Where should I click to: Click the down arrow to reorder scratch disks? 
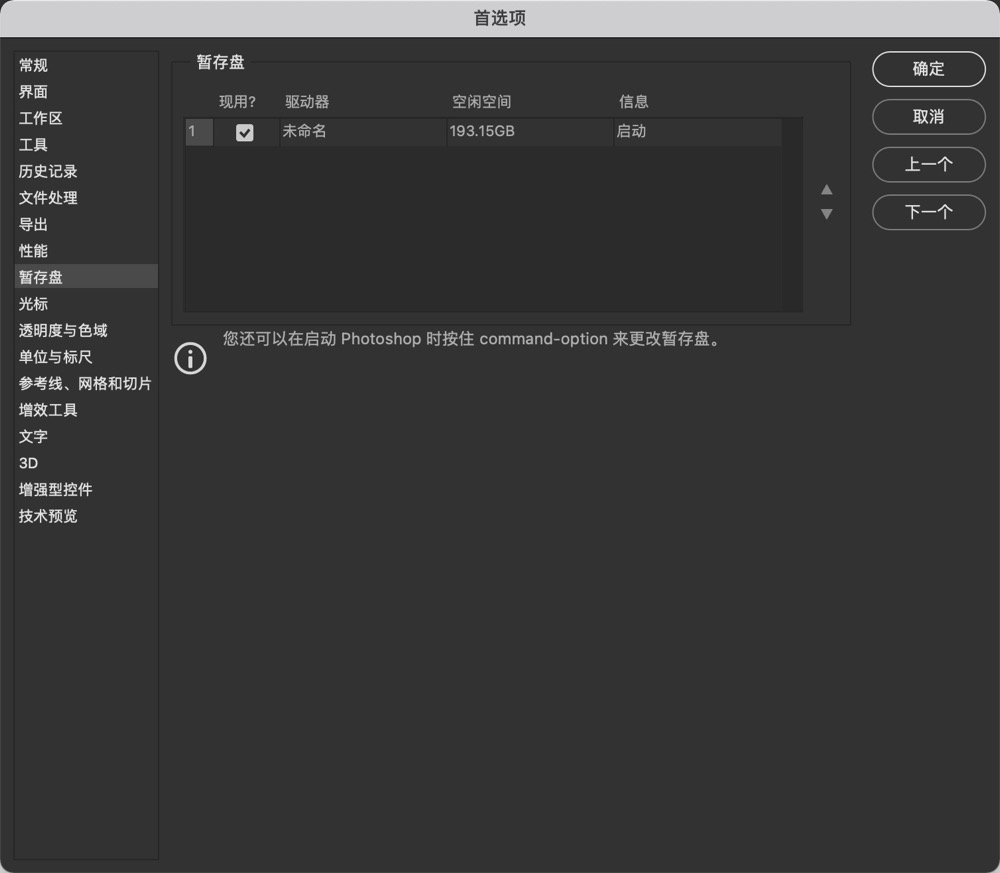pyautogui.click(x=826, y=213)
